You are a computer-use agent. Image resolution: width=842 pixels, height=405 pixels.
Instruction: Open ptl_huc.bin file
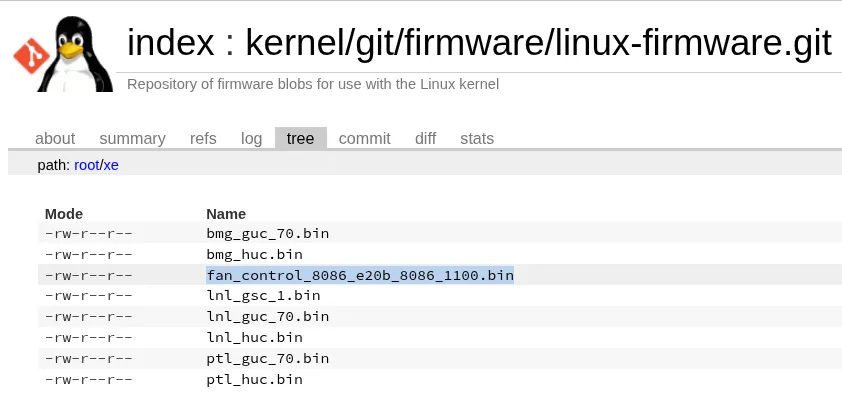pos(255,379)
